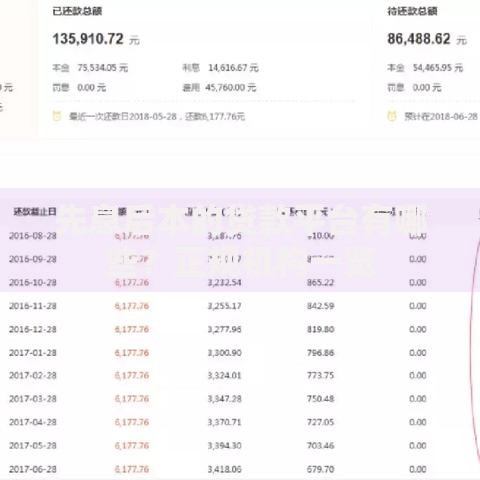Image resolution: width=480 pixels, height=480 pixels.
Task: Select the date cell 2016-10-28
Action: 33,282
